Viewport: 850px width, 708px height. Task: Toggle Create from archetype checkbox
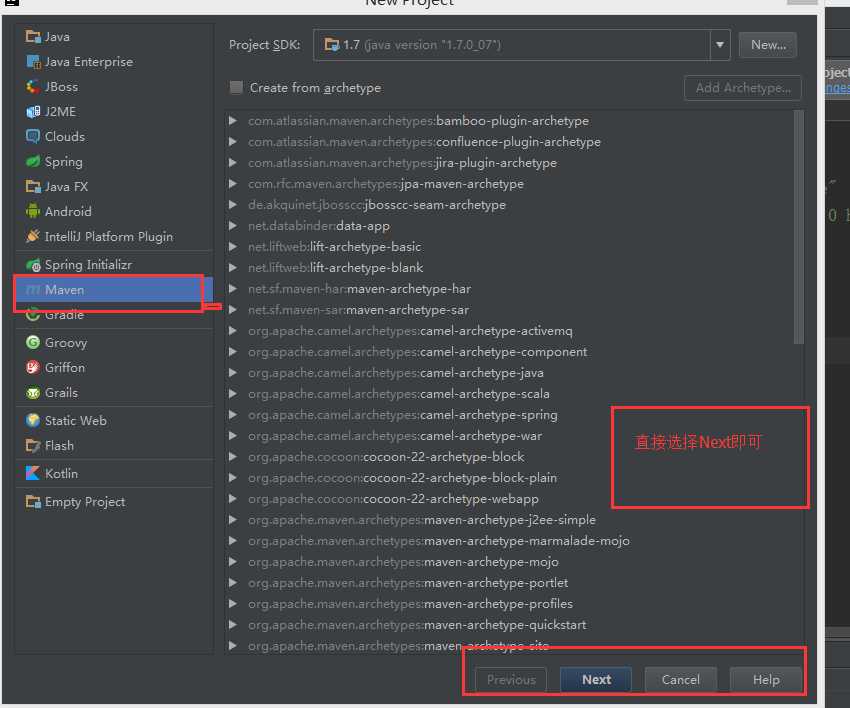click(236, 87)
